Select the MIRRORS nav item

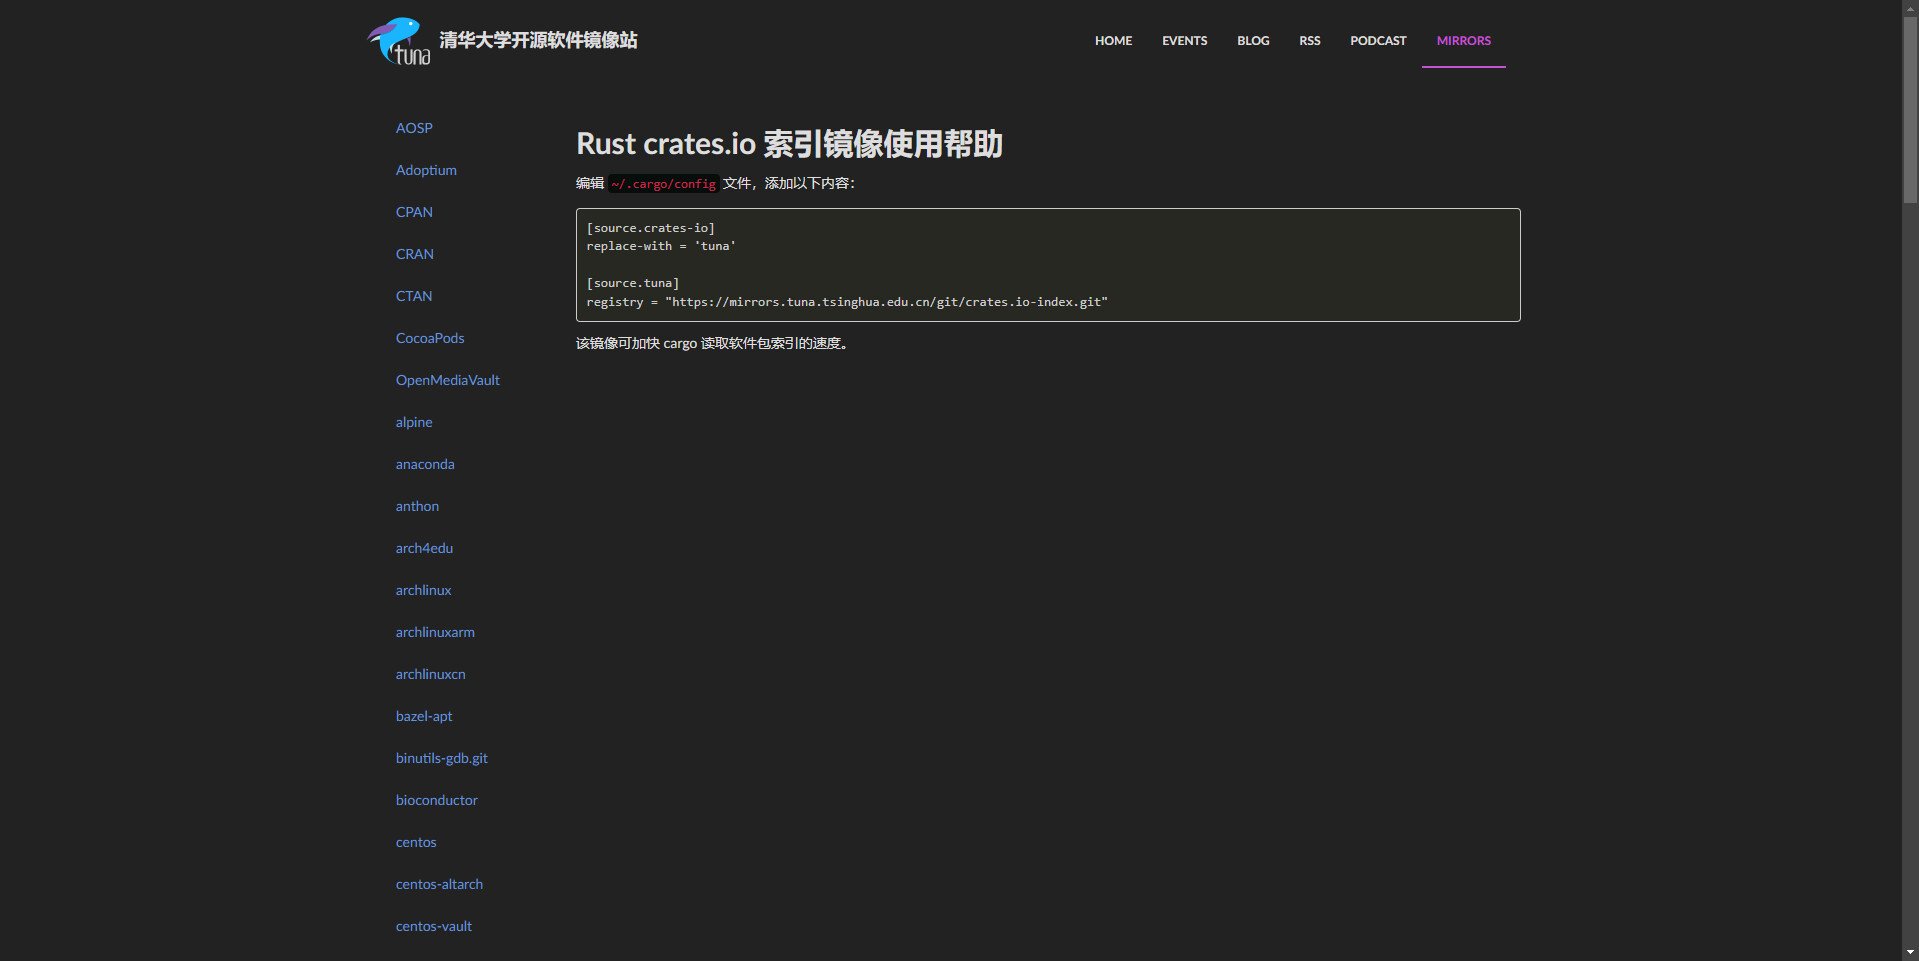tap(1463, 41)
